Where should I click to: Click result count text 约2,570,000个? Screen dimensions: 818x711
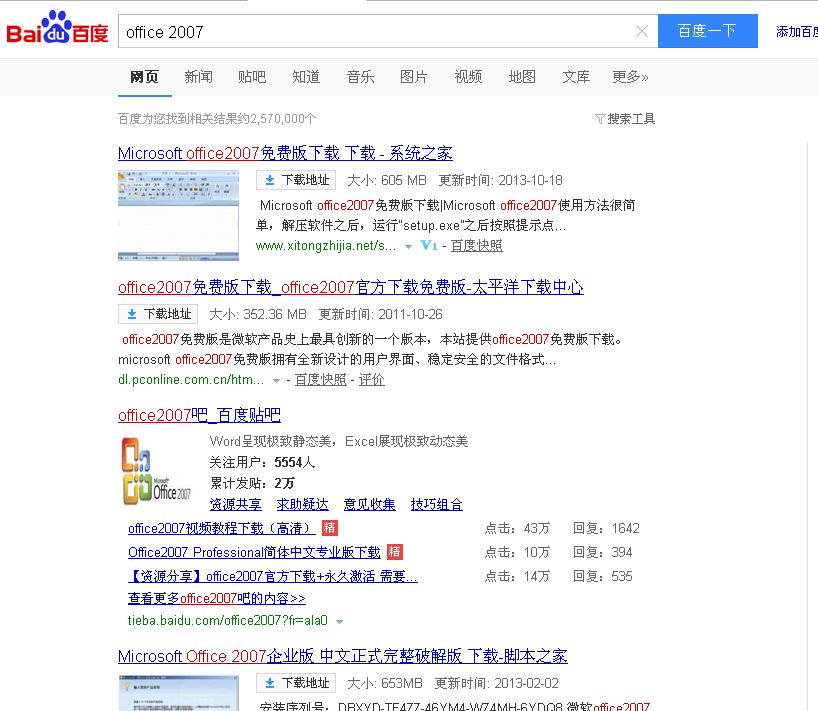click(277, 119)
